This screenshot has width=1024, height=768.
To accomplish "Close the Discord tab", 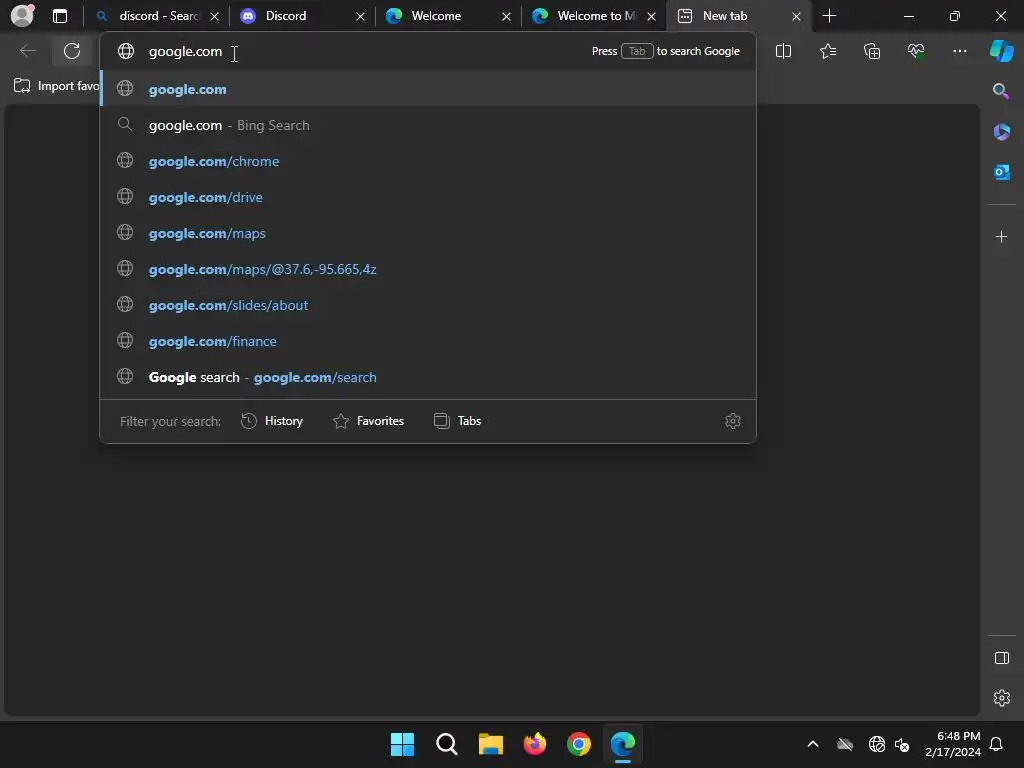I will click(360, 16).
